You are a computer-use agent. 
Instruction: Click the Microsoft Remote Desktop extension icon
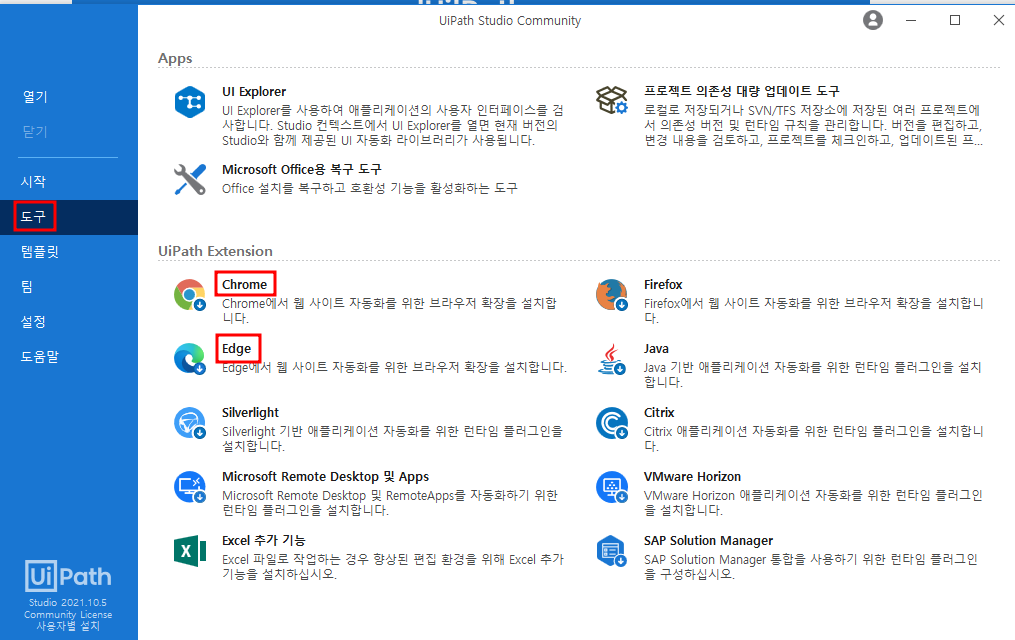click(x=190, y=487)
